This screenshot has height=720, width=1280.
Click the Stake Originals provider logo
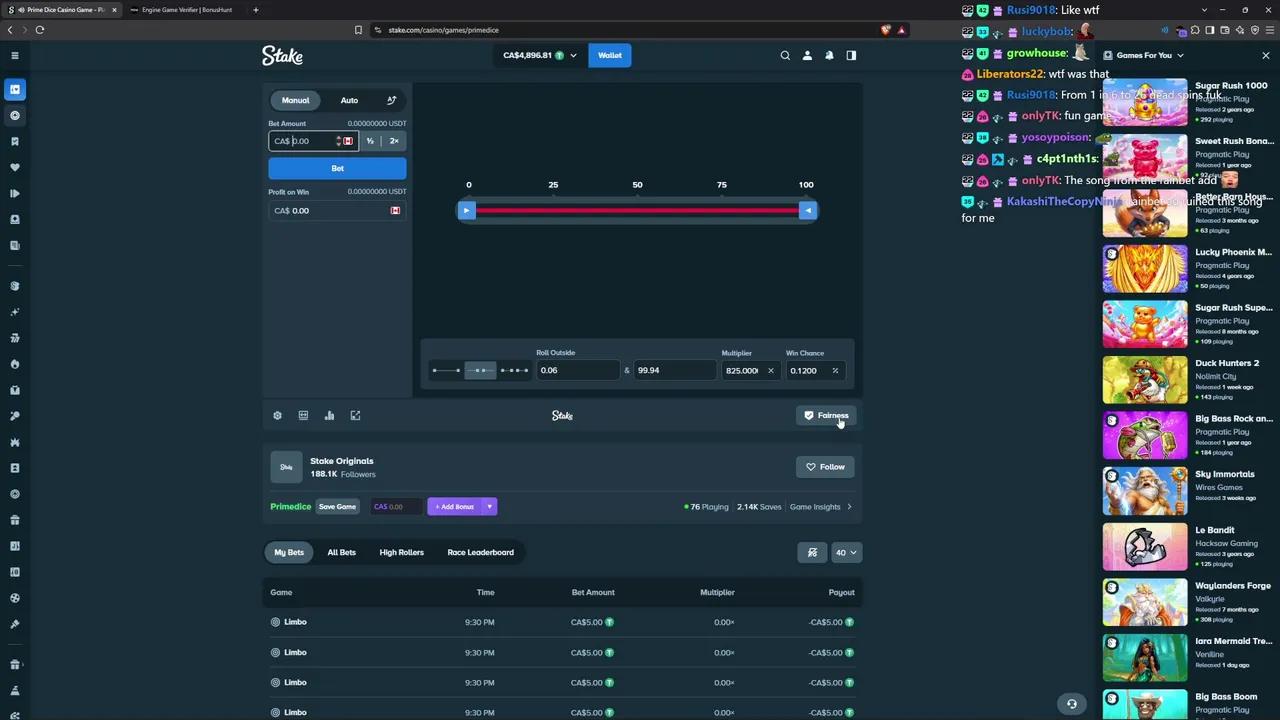pos(286,467)
